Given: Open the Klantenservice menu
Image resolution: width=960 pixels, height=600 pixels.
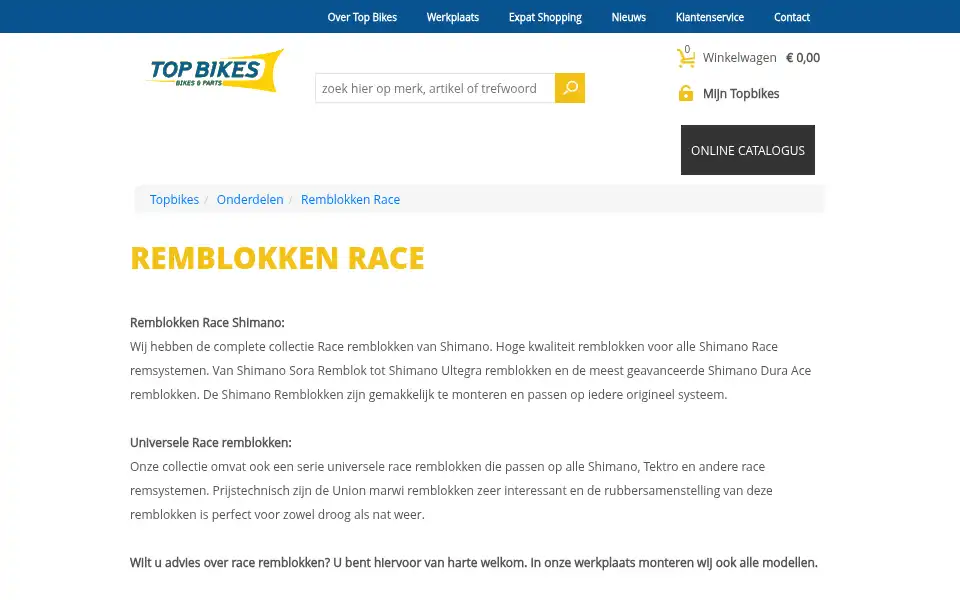Looking at the screenshot, I should (710, 17).
